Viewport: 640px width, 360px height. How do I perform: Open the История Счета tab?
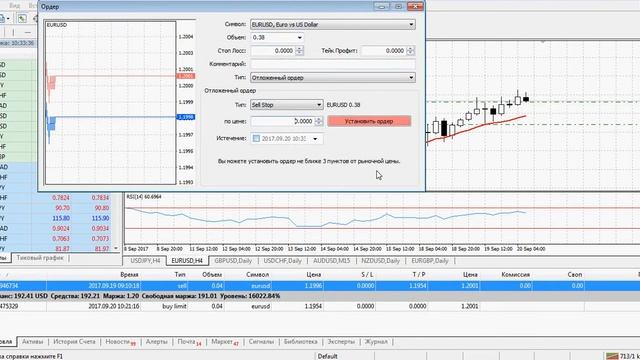point(74,342)
